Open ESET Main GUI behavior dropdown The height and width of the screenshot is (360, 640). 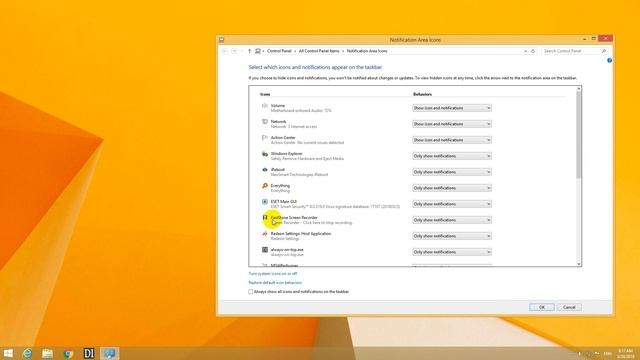tap(451, 204)
